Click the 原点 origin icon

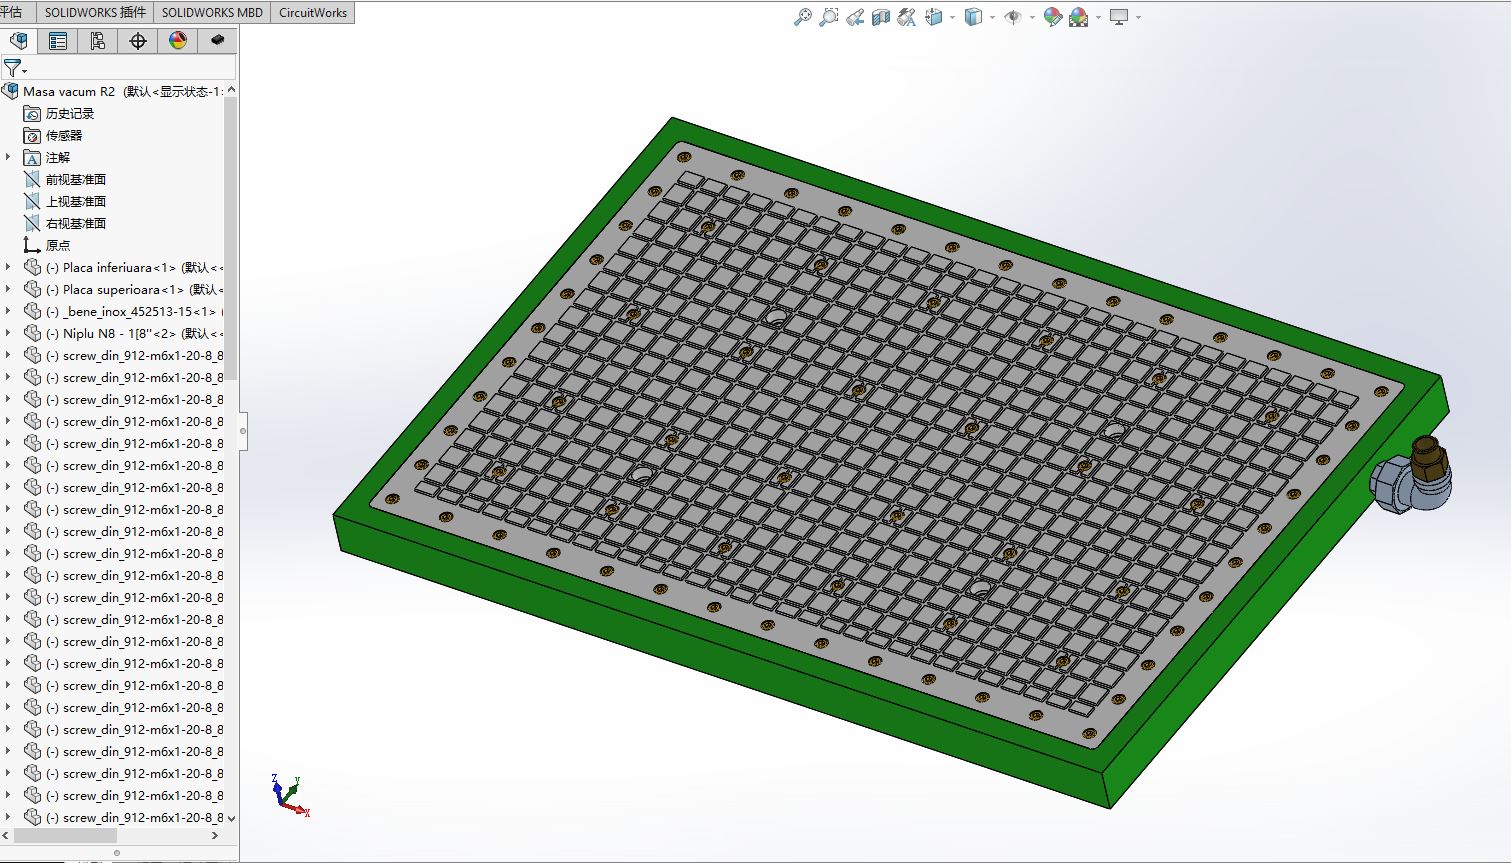tap(32, 245)
